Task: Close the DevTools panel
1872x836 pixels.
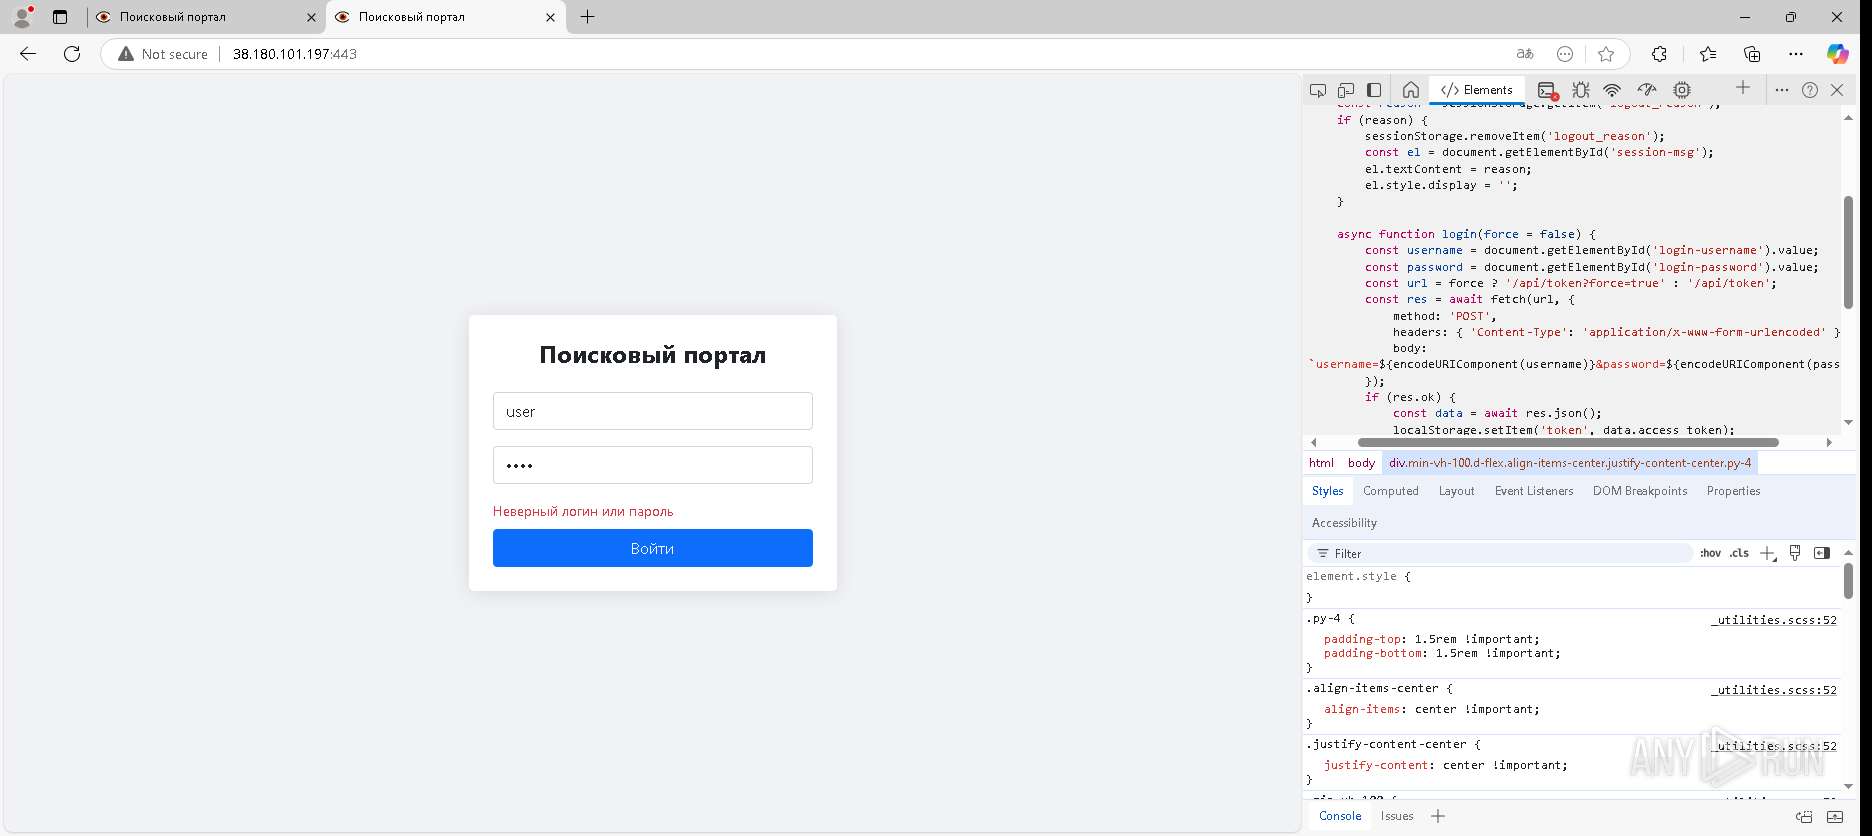Action: click(x=1837, y=90)
